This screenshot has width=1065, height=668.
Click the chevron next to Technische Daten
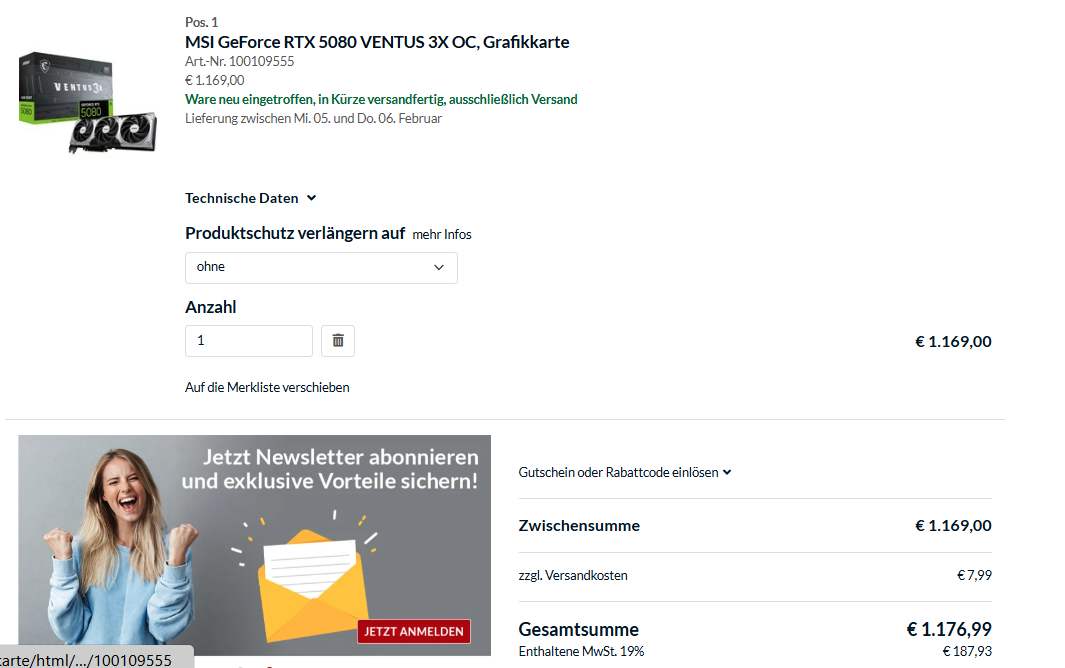311,198
